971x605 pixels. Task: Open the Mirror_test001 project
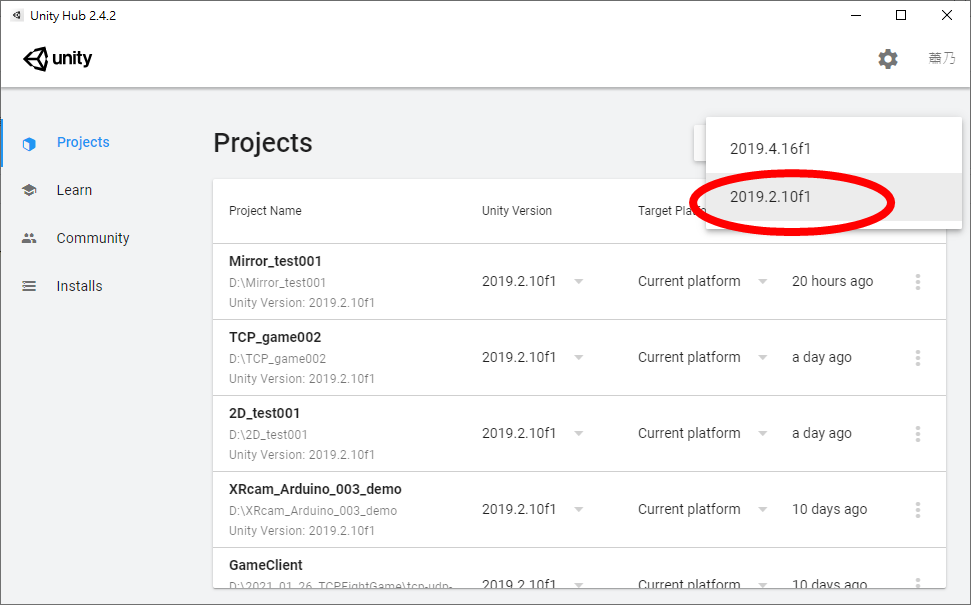coord(275,261)
